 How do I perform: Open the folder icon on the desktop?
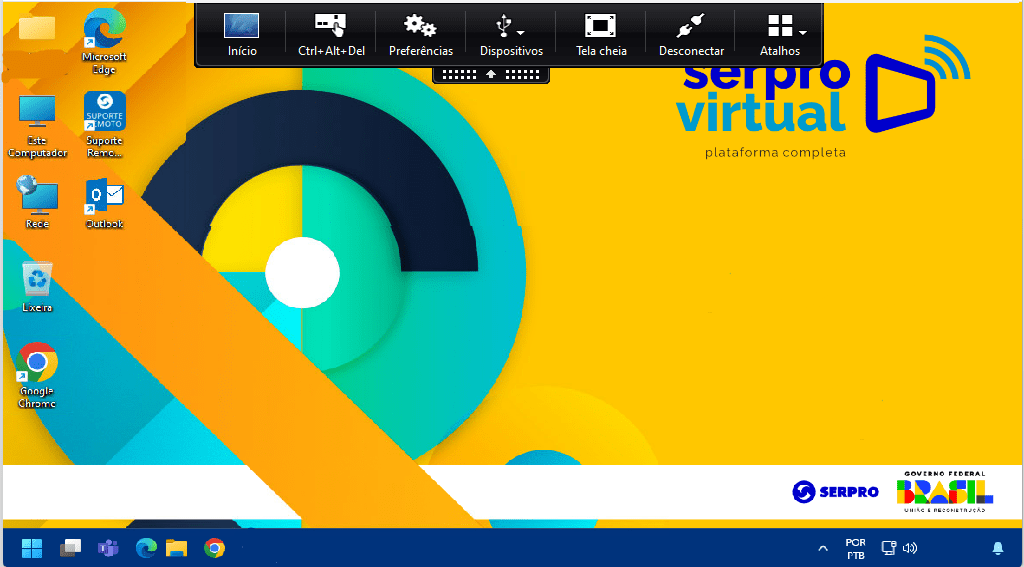point(37,27)
